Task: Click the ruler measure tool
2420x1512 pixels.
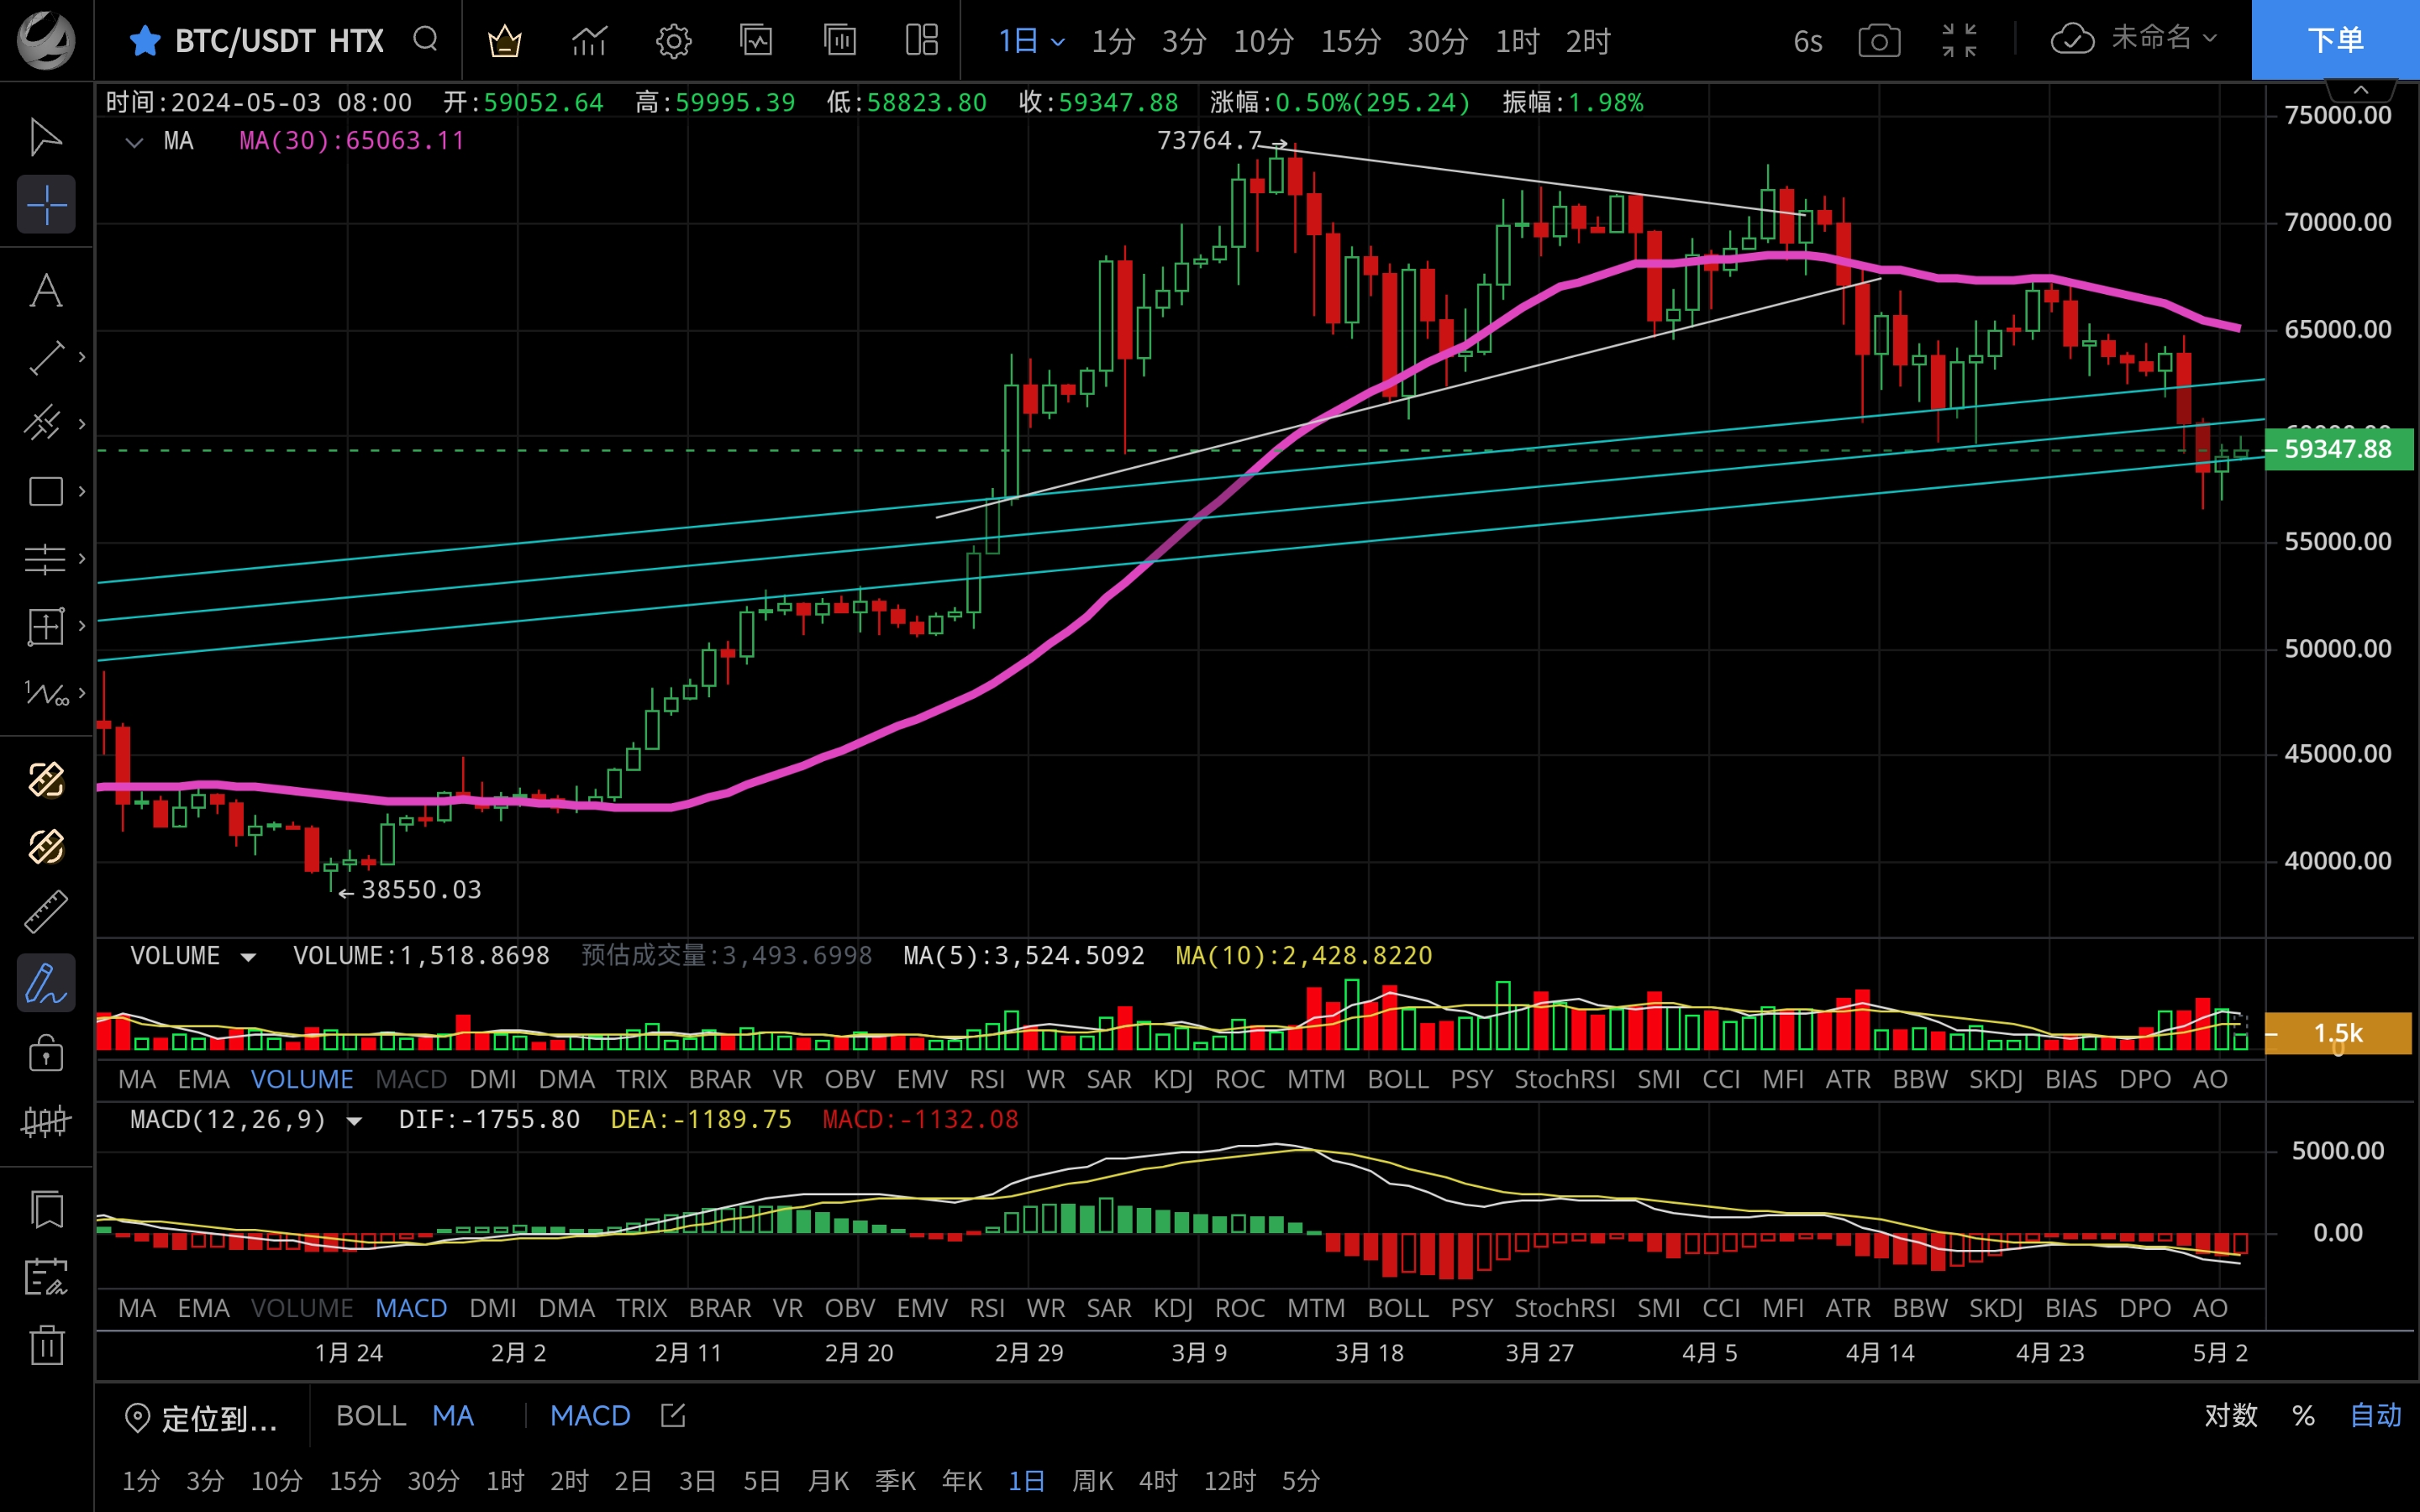Action: [x=46, y=912]
